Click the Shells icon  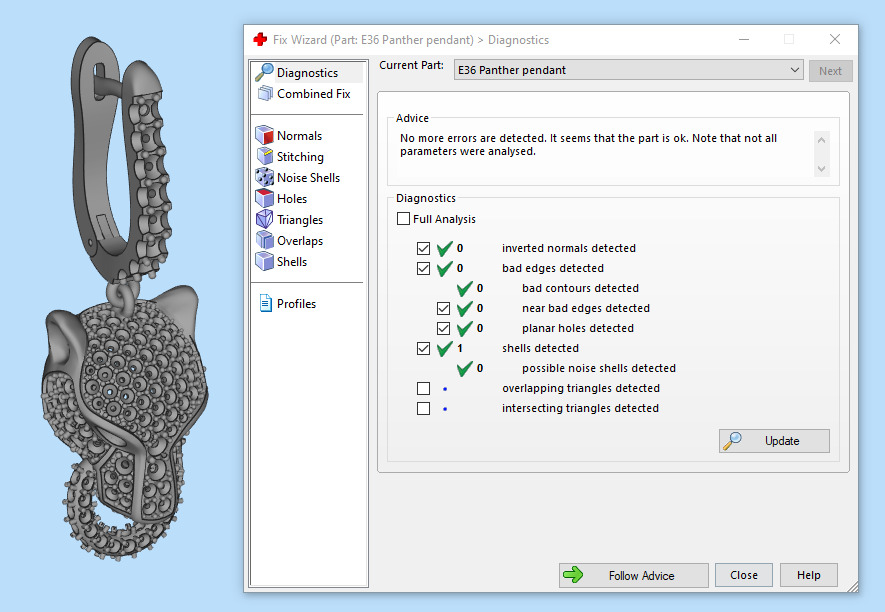coord(264,261)
